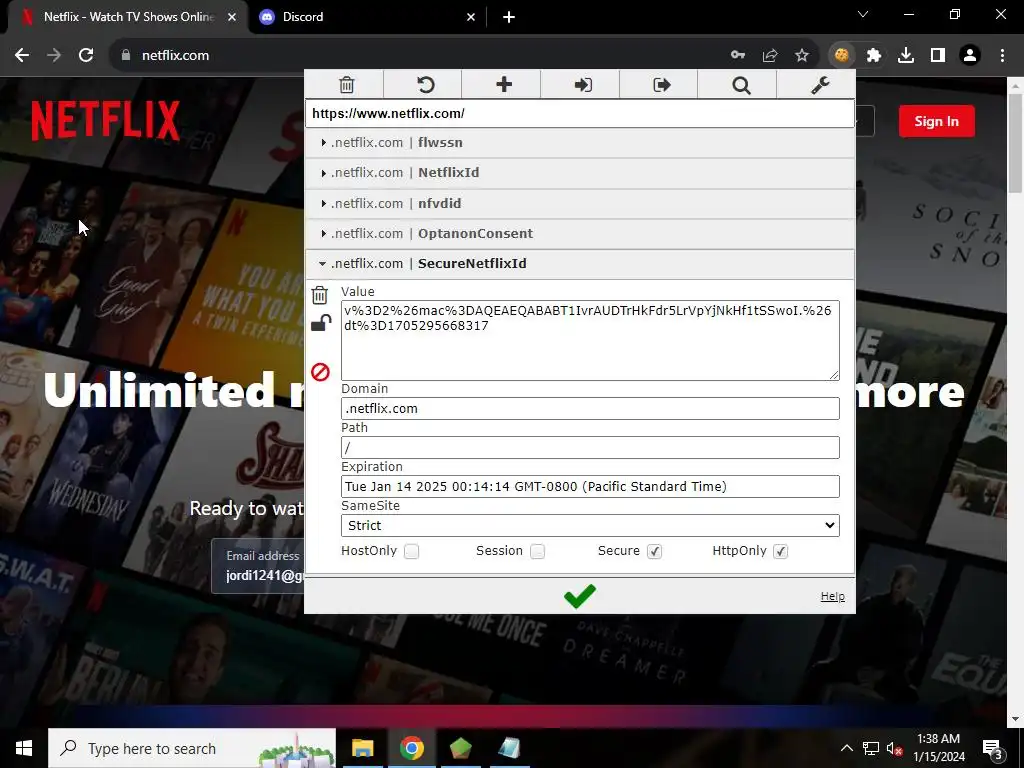Open Chrome downloads icon

point(906,56)
